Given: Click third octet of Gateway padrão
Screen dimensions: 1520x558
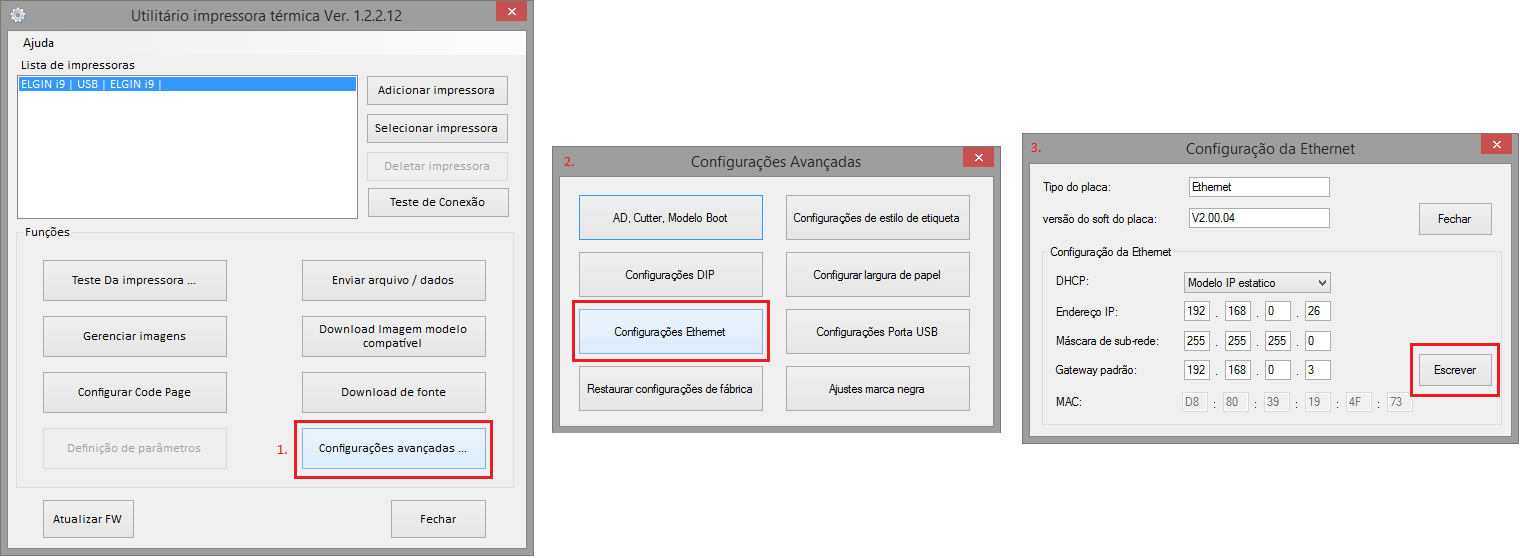Looking at the screenshot, I should pyautogui.click(x=1277, y=370).
